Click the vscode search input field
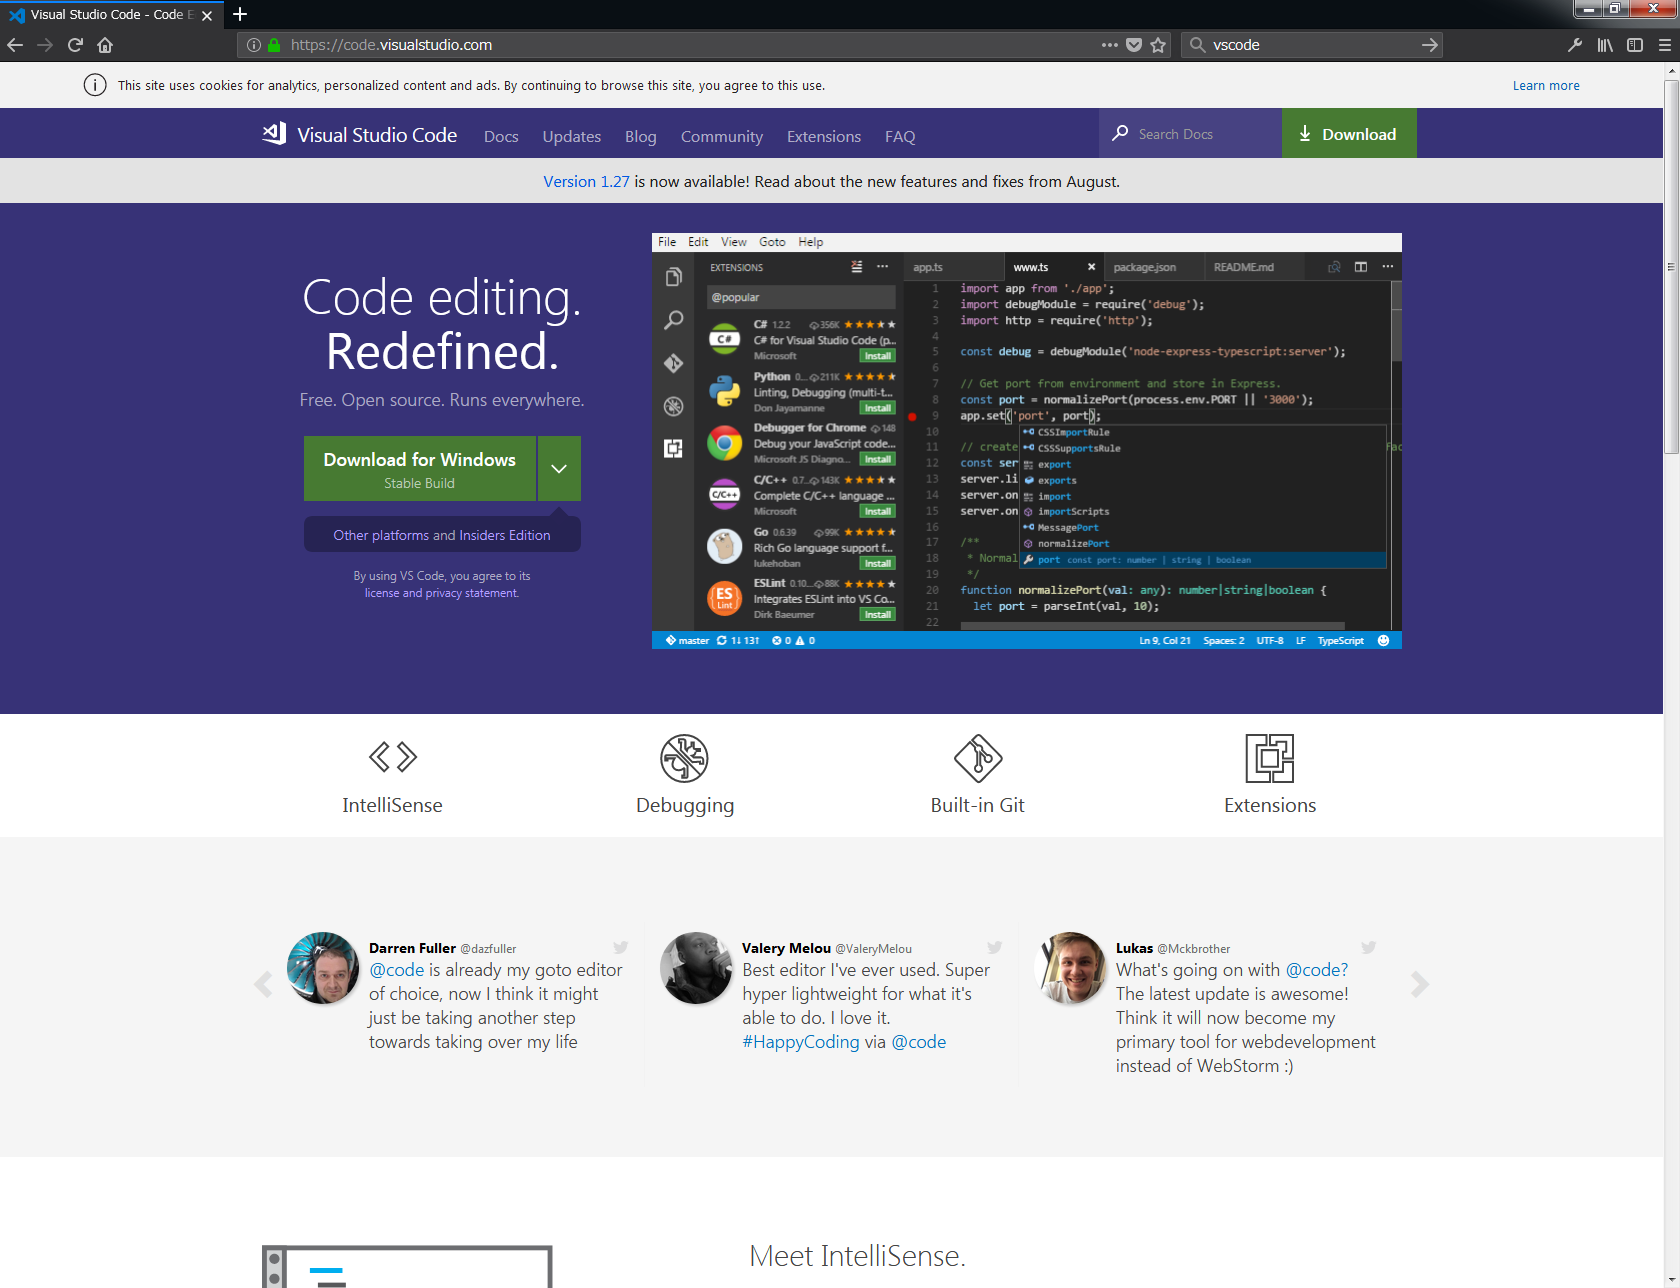1680x1288 pixels. [1300, 44]
